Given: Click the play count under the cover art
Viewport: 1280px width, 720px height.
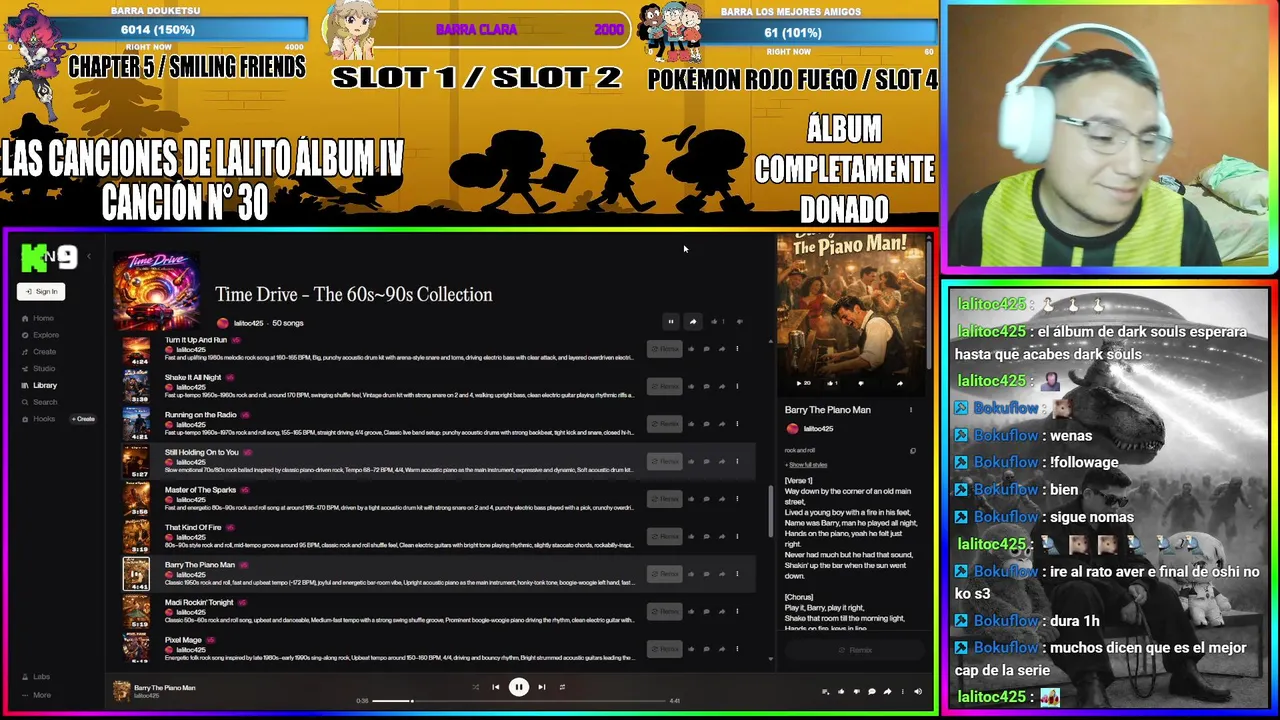Looking at the screenshot, I should pos(803,383).
